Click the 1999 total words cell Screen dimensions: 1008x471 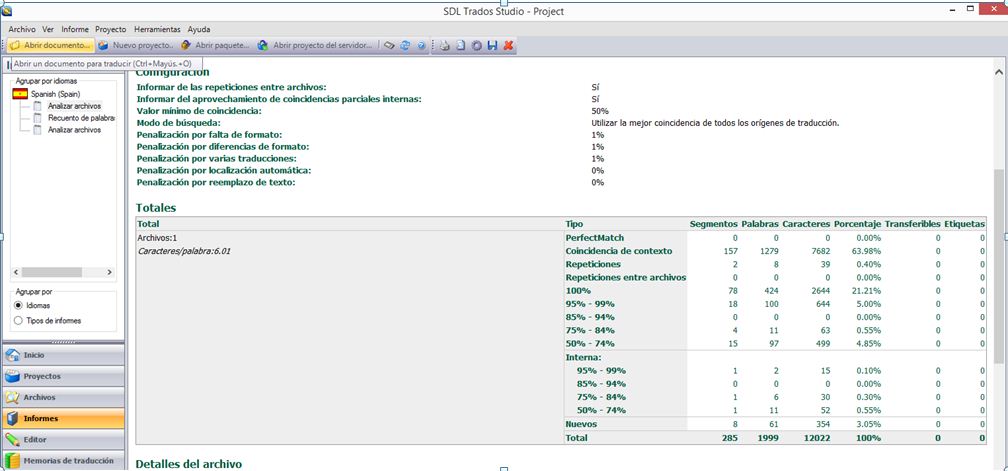(x=768, y=438)
